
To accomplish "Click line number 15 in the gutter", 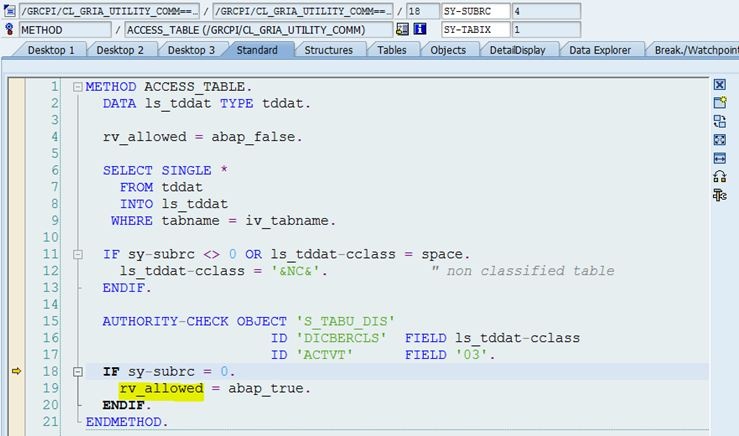I will pos(50,321).
